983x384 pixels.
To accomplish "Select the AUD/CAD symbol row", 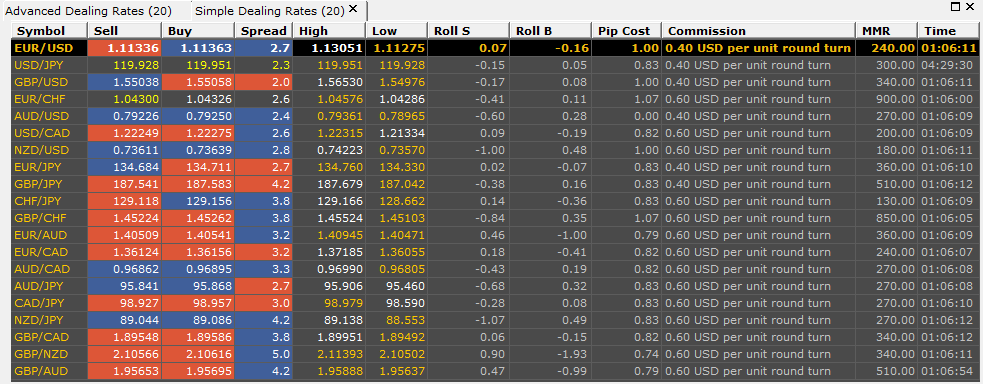I will click(x=494, y=269).
